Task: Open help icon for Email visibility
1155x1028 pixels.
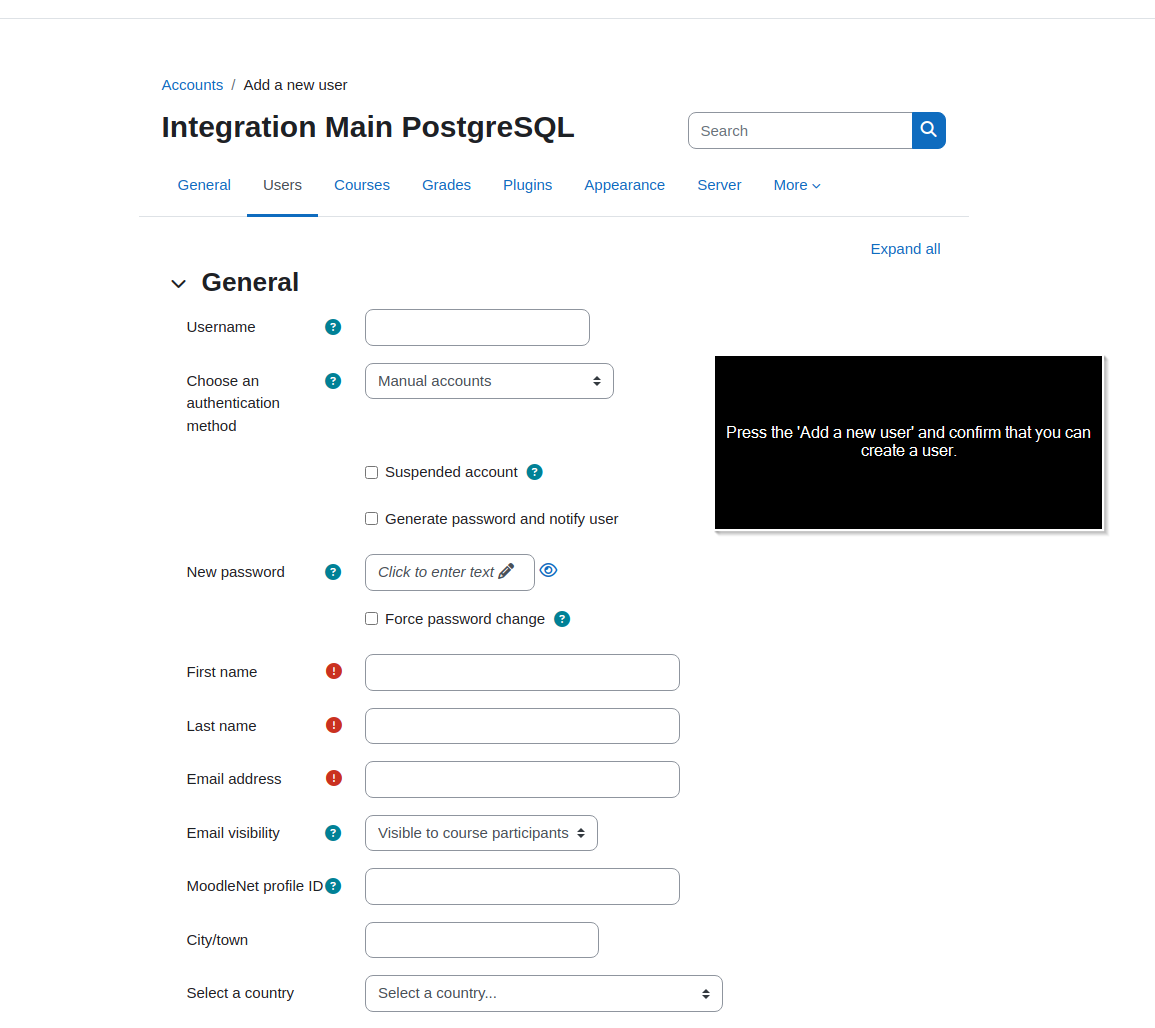Action: [333, 833]
